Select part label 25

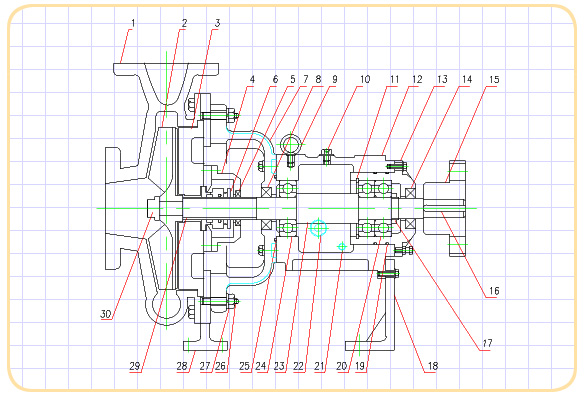244,366
